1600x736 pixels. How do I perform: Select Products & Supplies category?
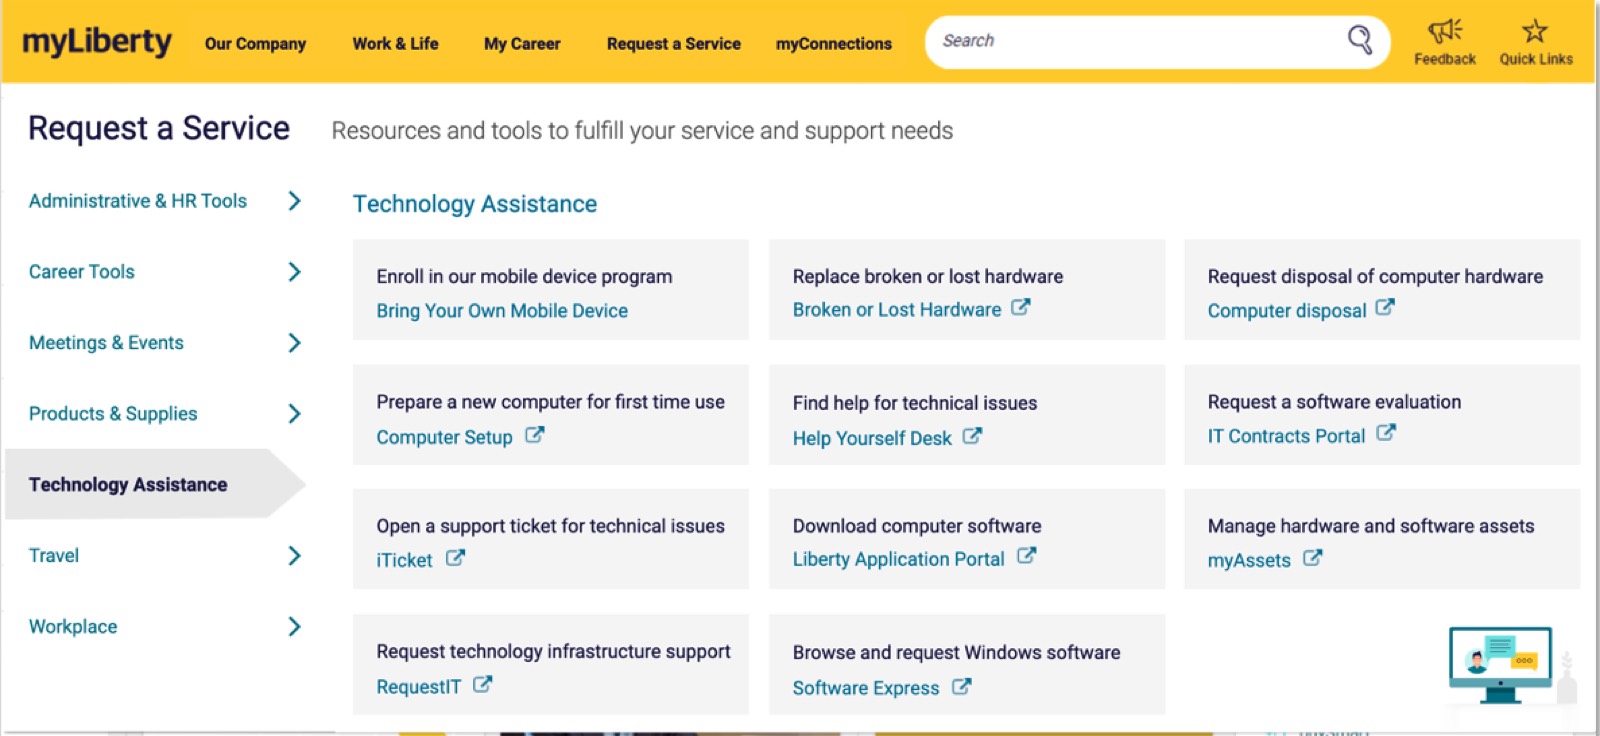click(113, 414)
